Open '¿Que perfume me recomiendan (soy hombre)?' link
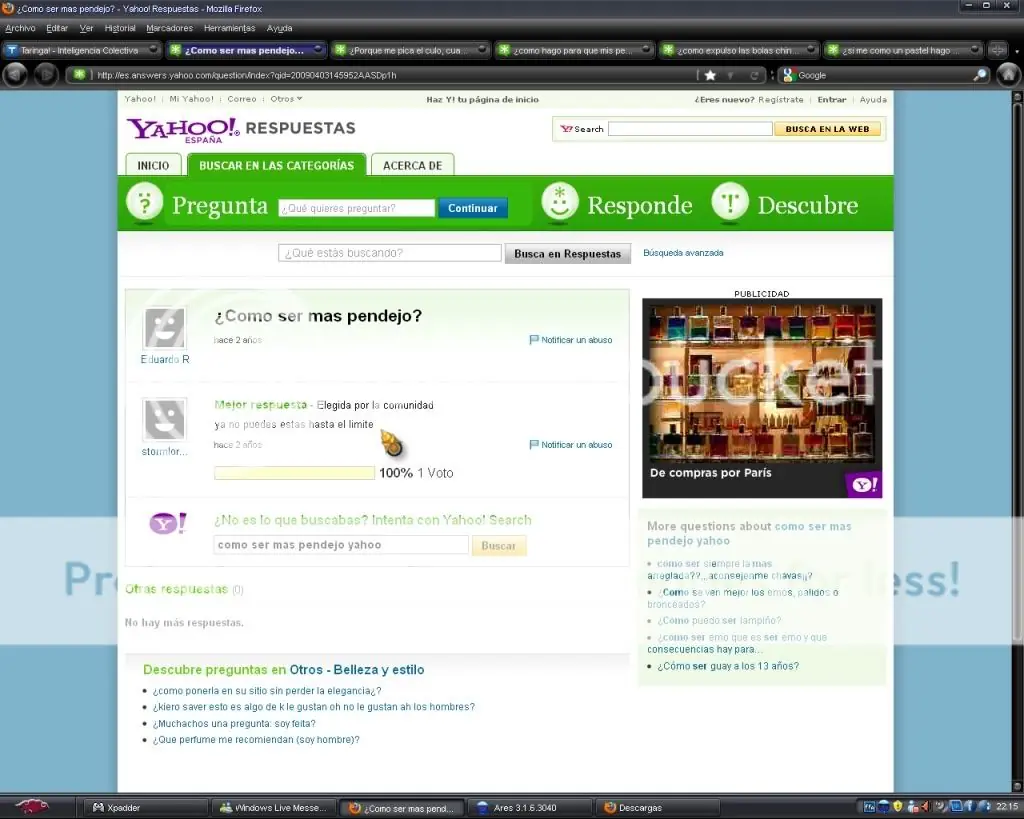 [x=256, y=740]
